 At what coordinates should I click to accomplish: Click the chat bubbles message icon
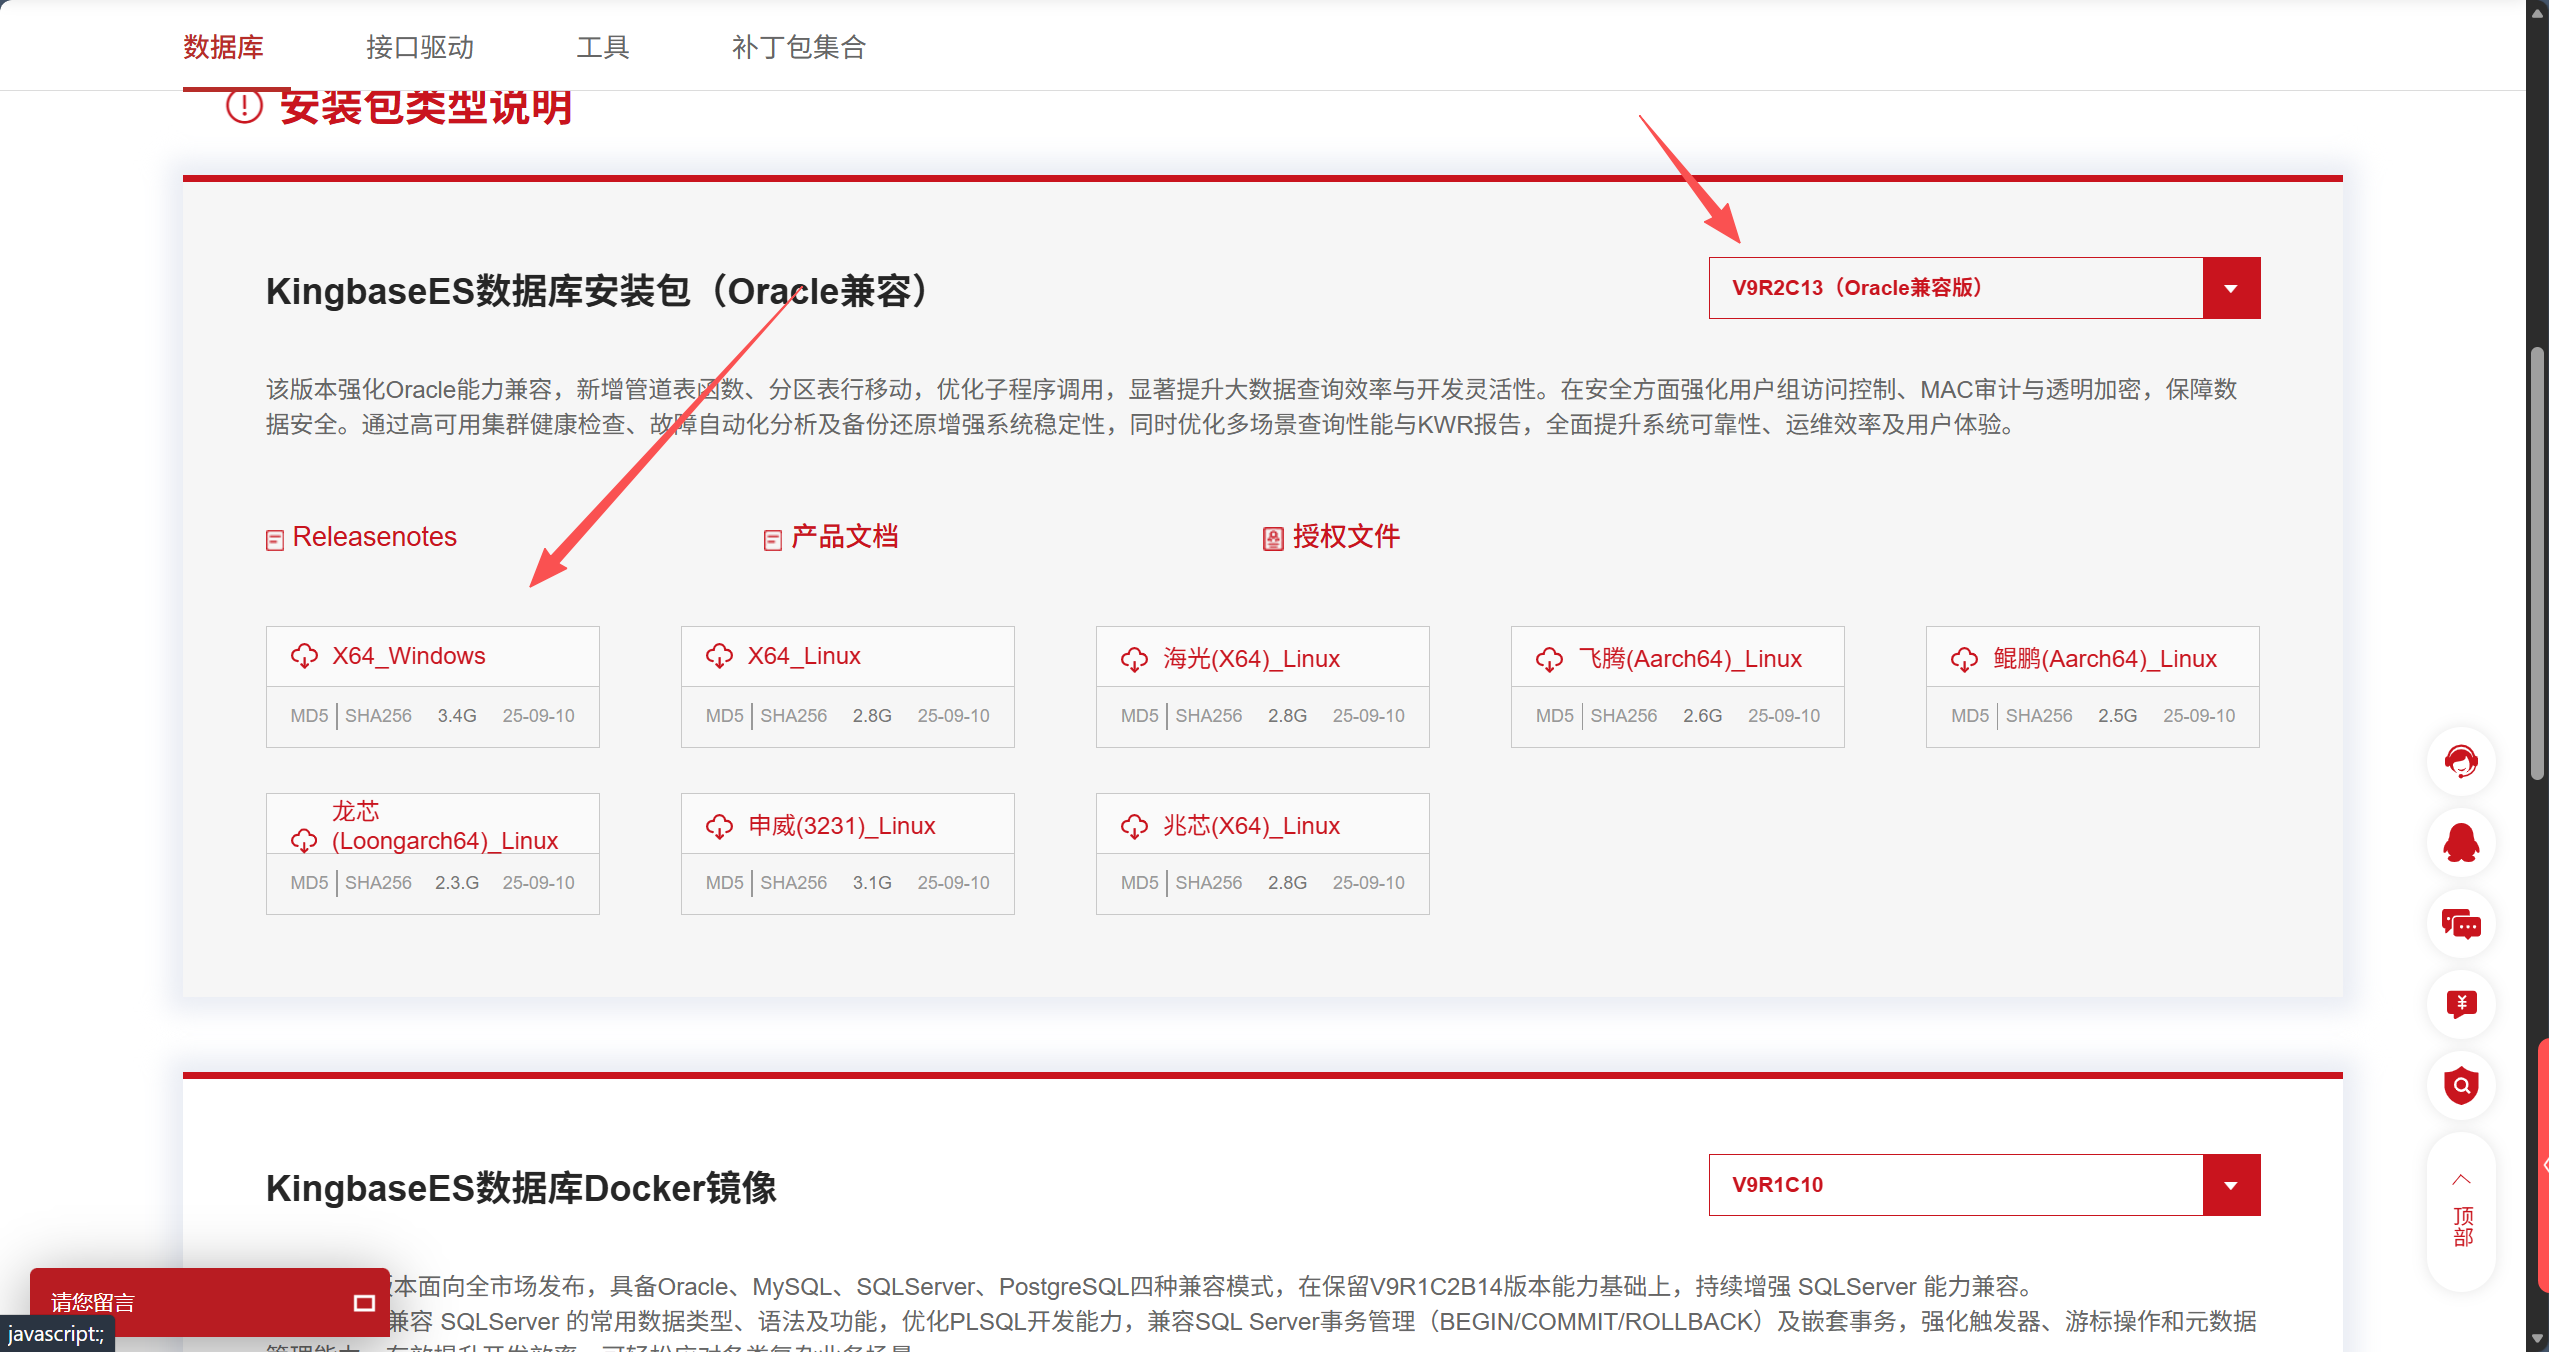[2461, 924]
